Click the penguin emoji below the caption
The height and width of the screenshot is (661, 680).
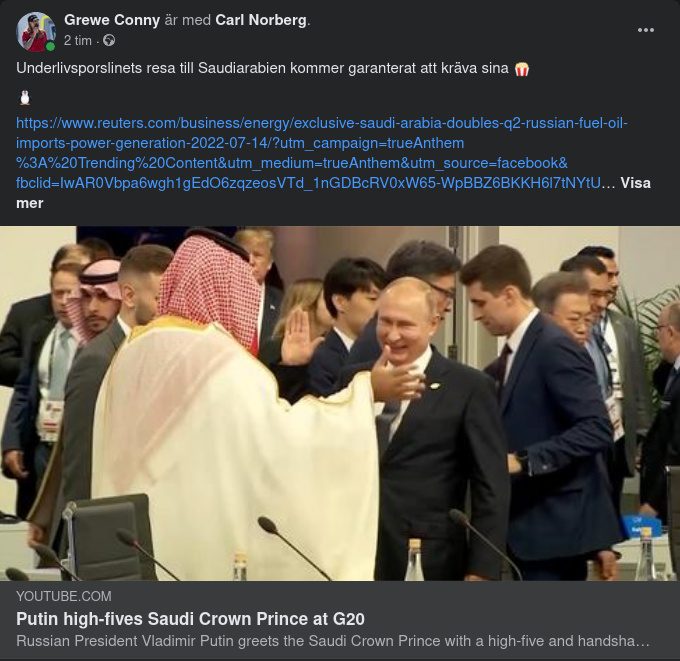(x=25, y=98)
